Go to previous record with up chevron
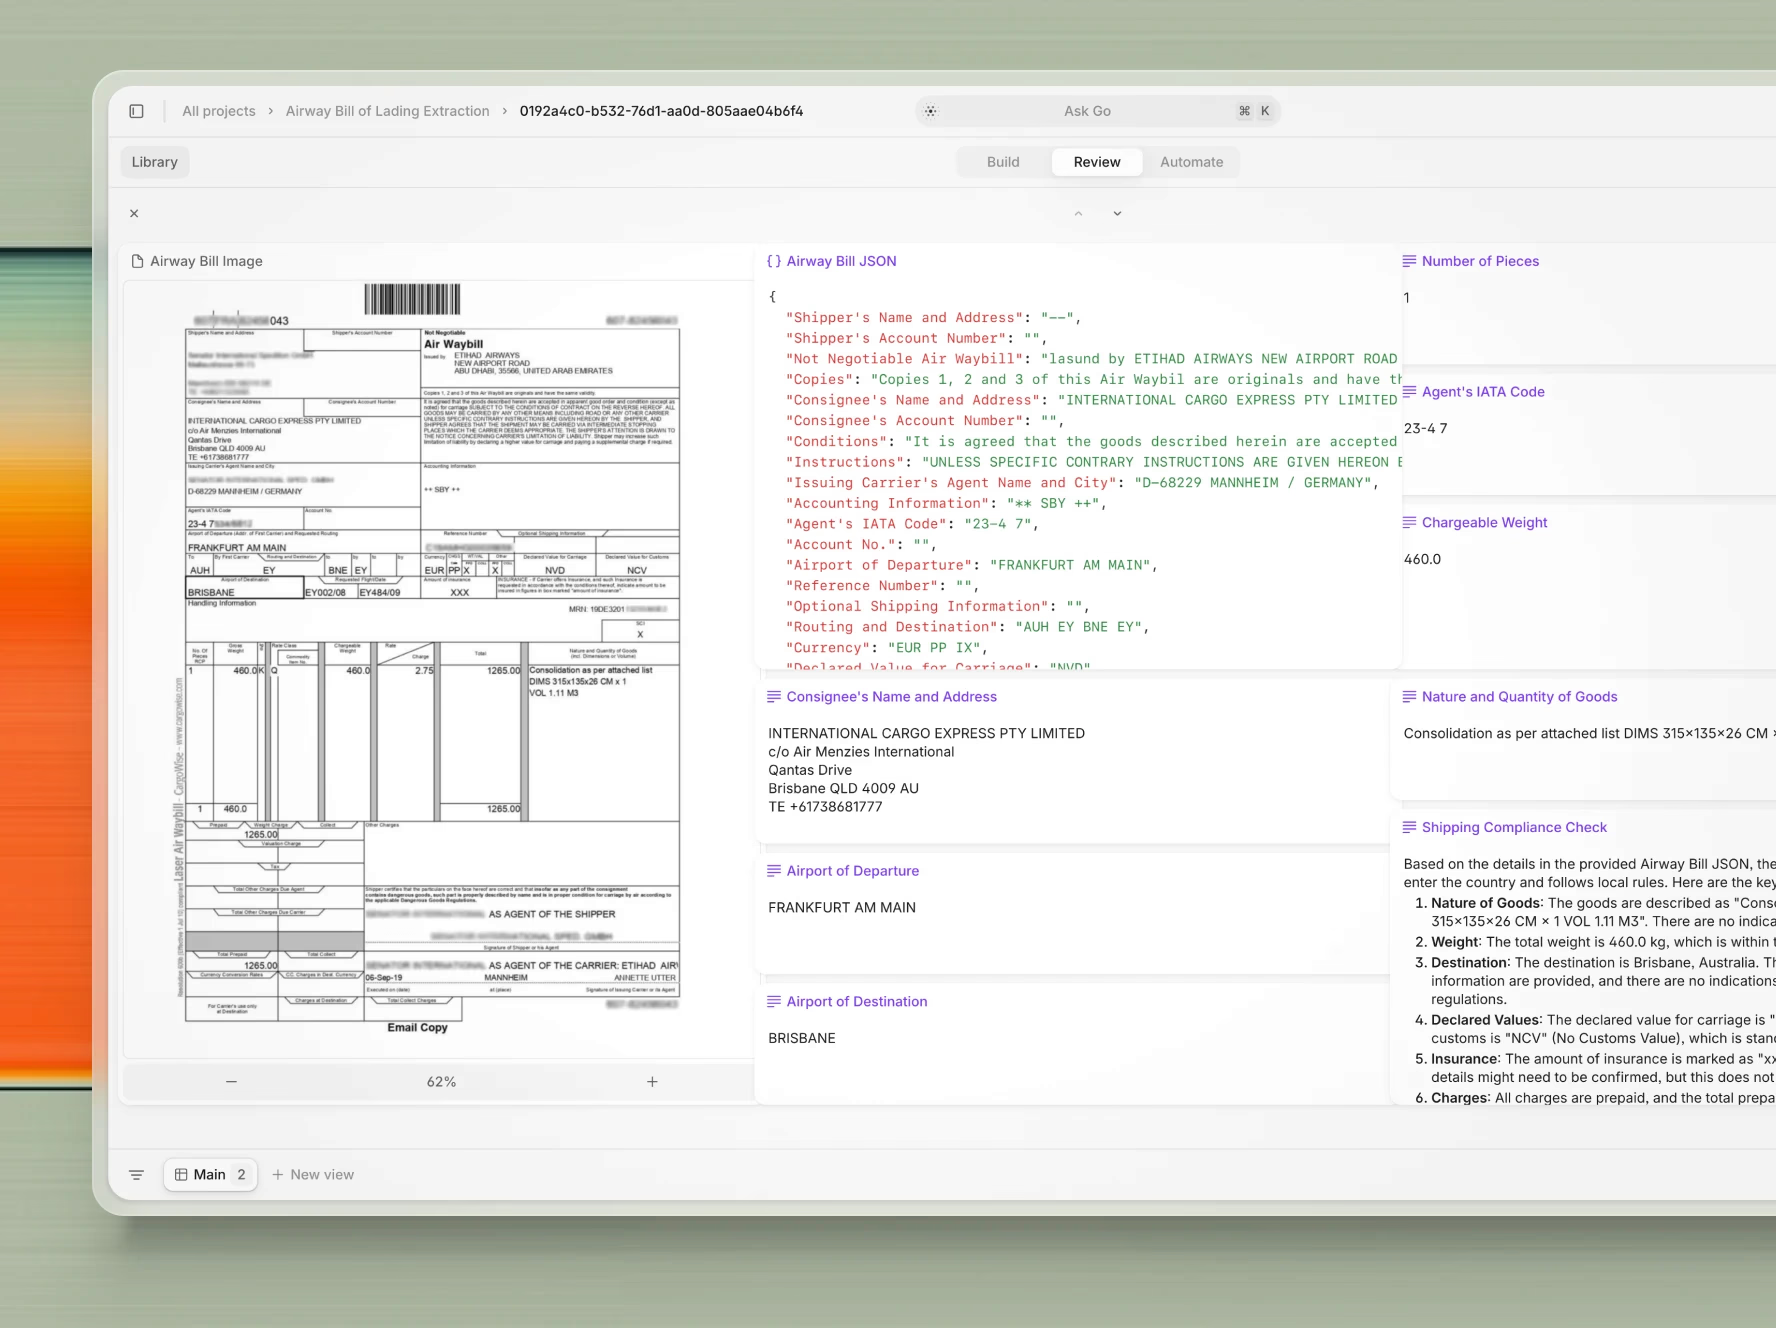The width and height of the screenshot is (1776, 1328). pos(1078,213)
